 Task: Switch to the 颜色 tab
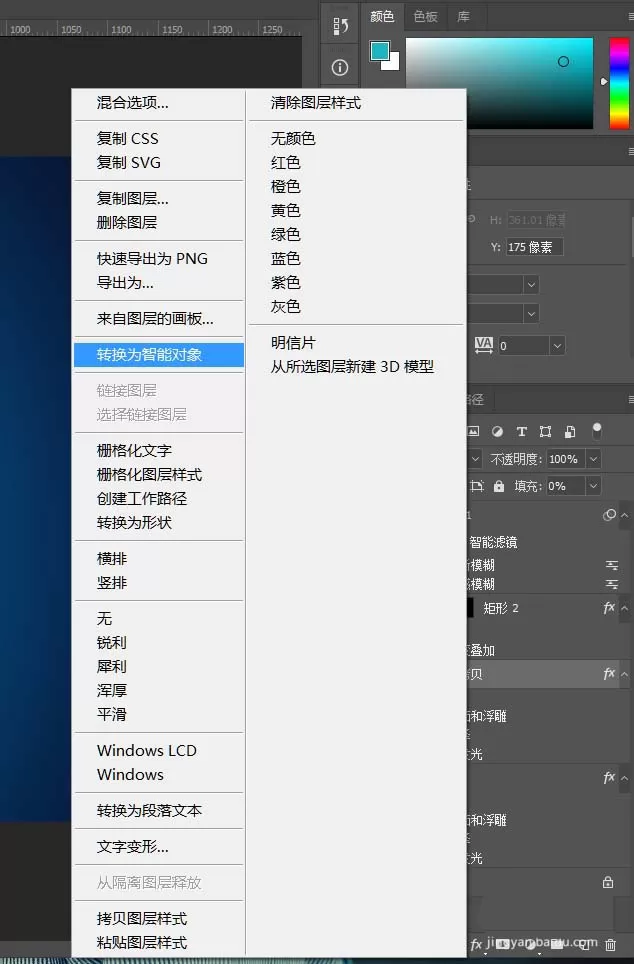[x=382, y=17]
